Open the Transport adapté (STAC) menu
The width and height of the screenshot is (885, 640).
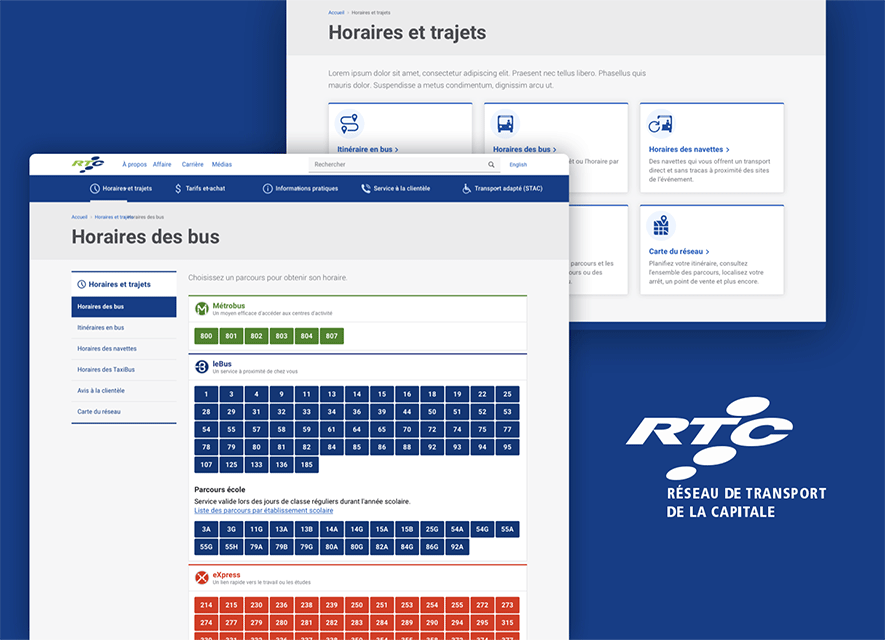click(x=502, y=189)
